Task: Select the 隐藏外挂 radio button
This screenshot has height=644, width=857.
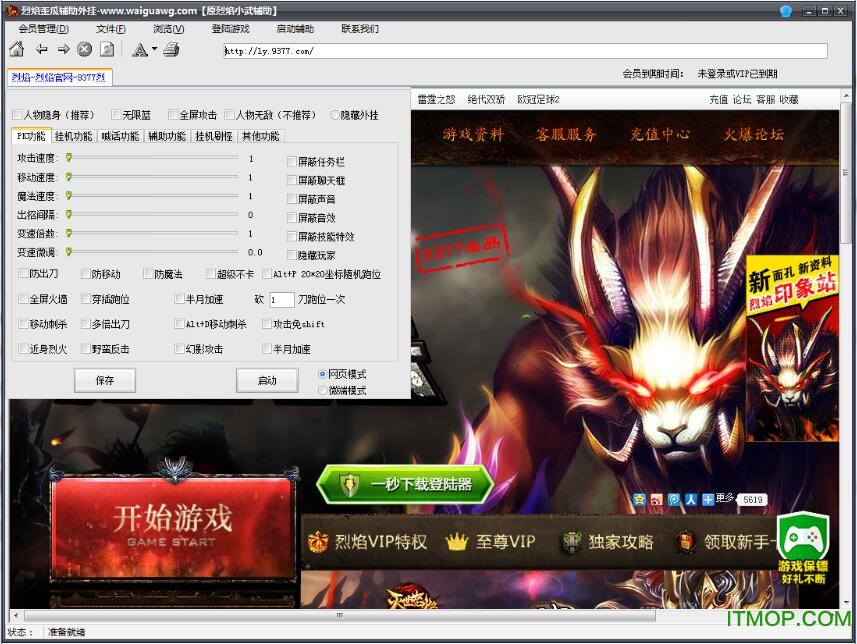Action: [x=334, y=115]
